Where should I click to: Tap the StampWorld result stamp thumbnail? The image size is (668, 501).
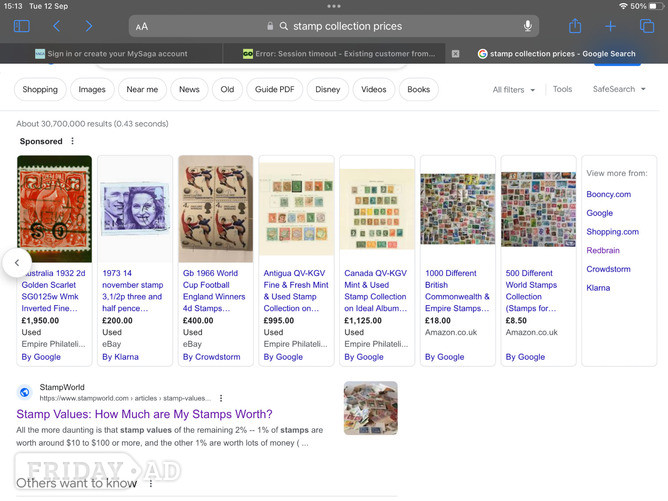click(371, 408)
